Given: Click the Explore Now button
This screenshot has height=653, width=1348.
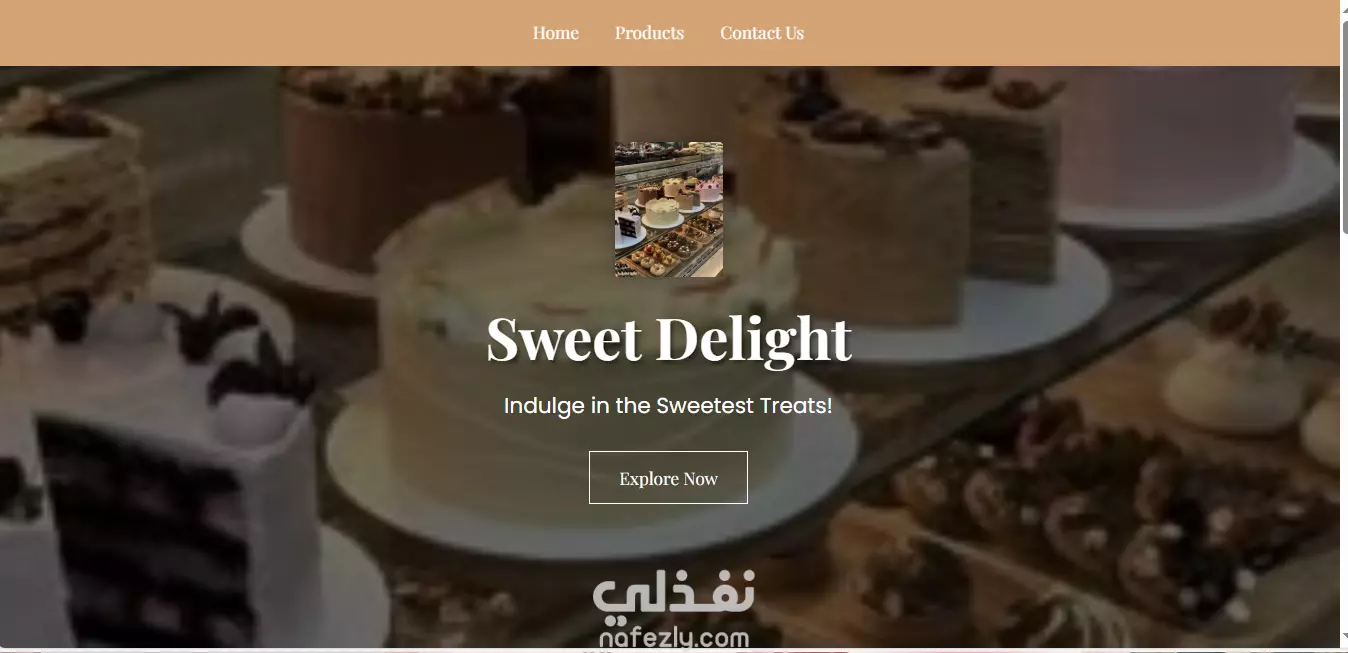Looking at the screenshot, I should pos(668,478).
